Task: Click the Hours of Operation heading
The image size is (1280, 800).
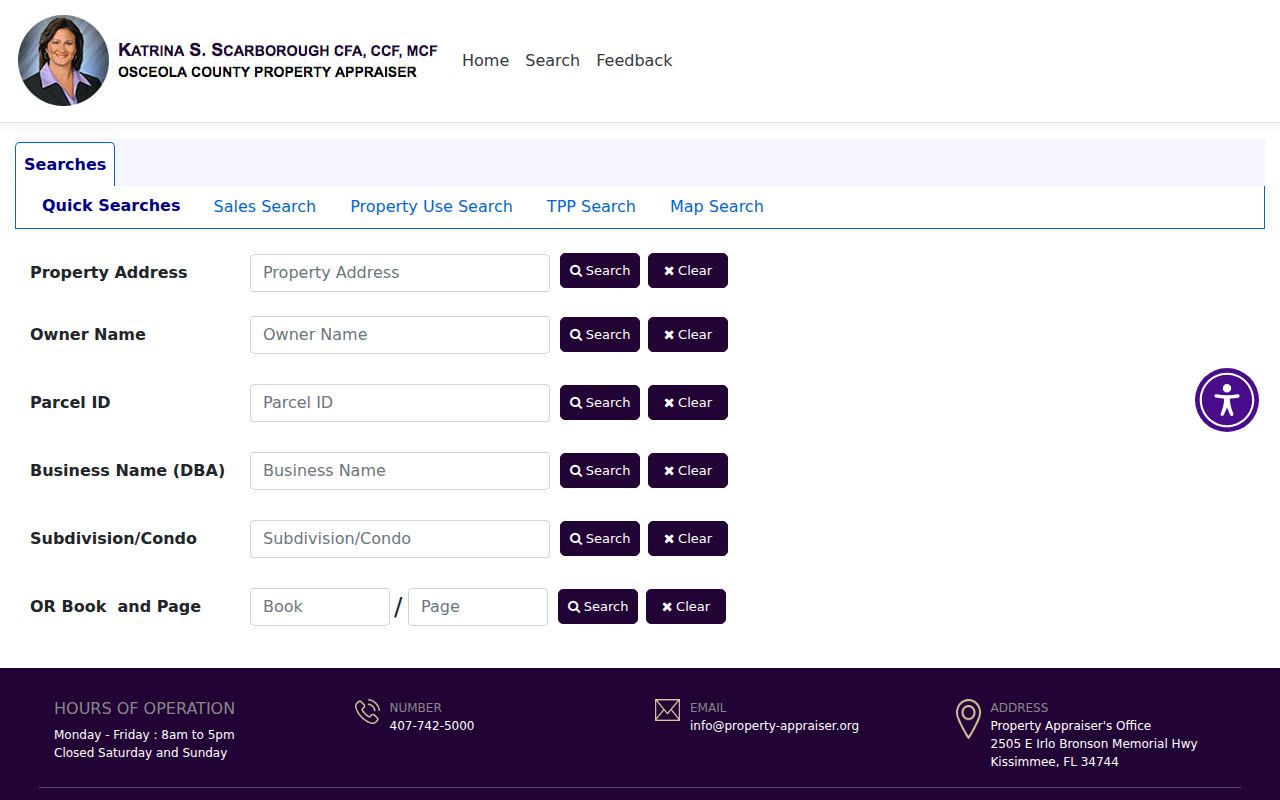Action: pyautogui.click(x=145, y=708)
